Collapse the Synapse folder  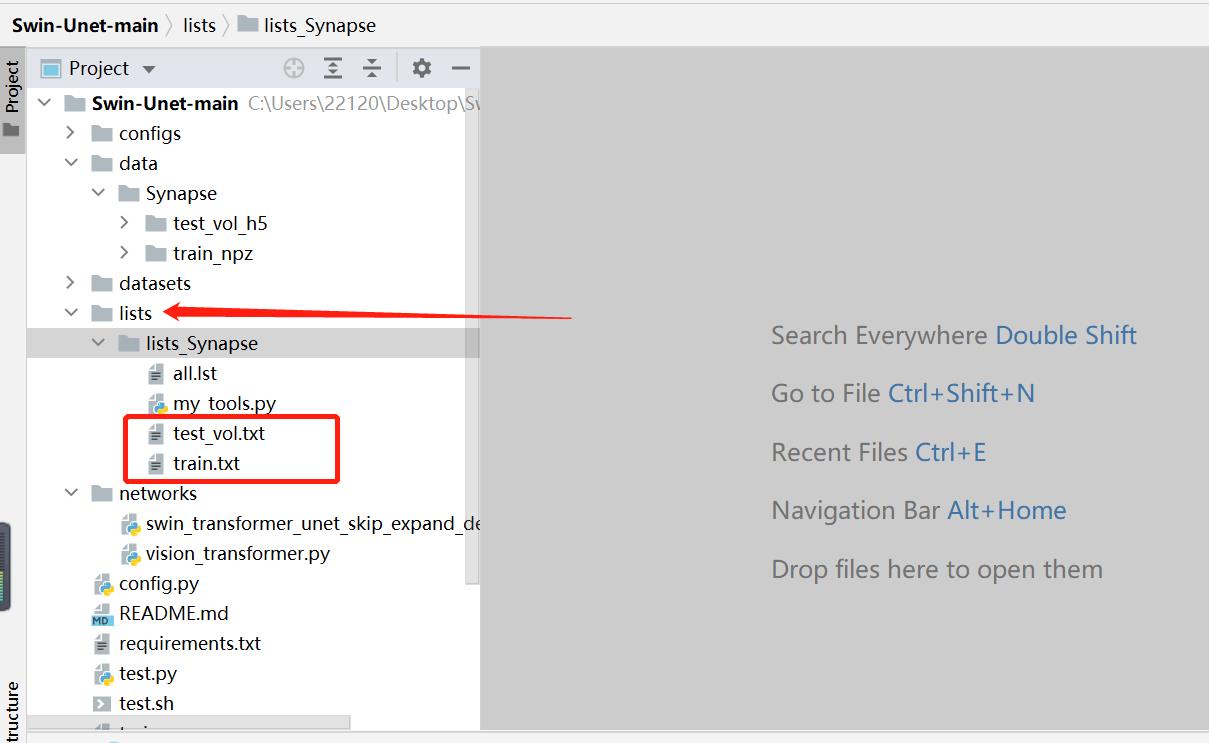[98, 193]
